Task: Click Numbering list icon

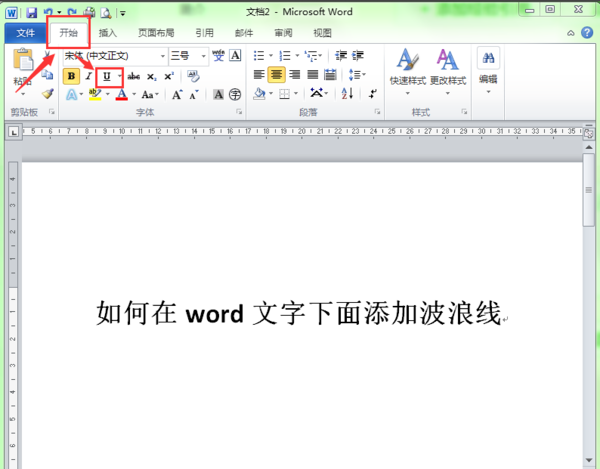Action: point(285,56)
